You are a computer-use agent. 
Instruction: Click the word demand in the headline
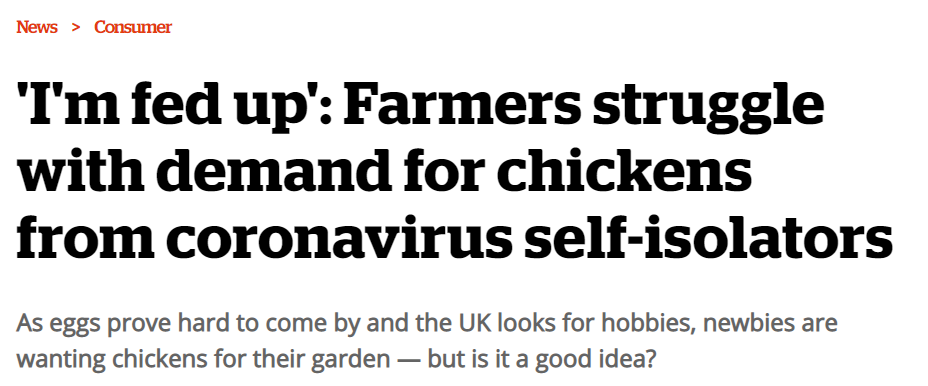[279, 172]
